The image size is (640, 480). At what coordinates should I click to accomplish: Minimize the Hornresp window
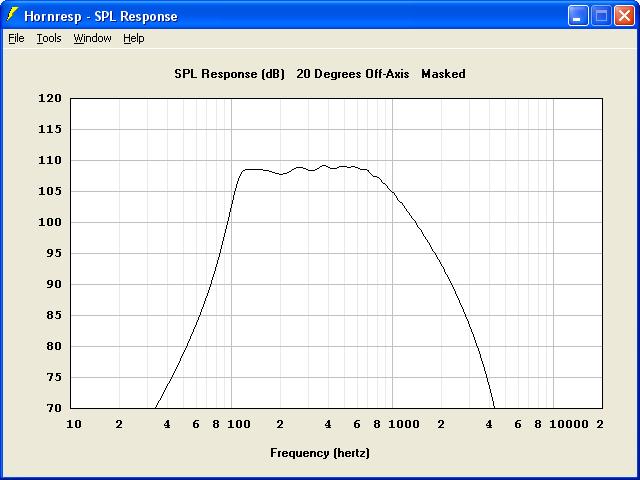[578, 16]
